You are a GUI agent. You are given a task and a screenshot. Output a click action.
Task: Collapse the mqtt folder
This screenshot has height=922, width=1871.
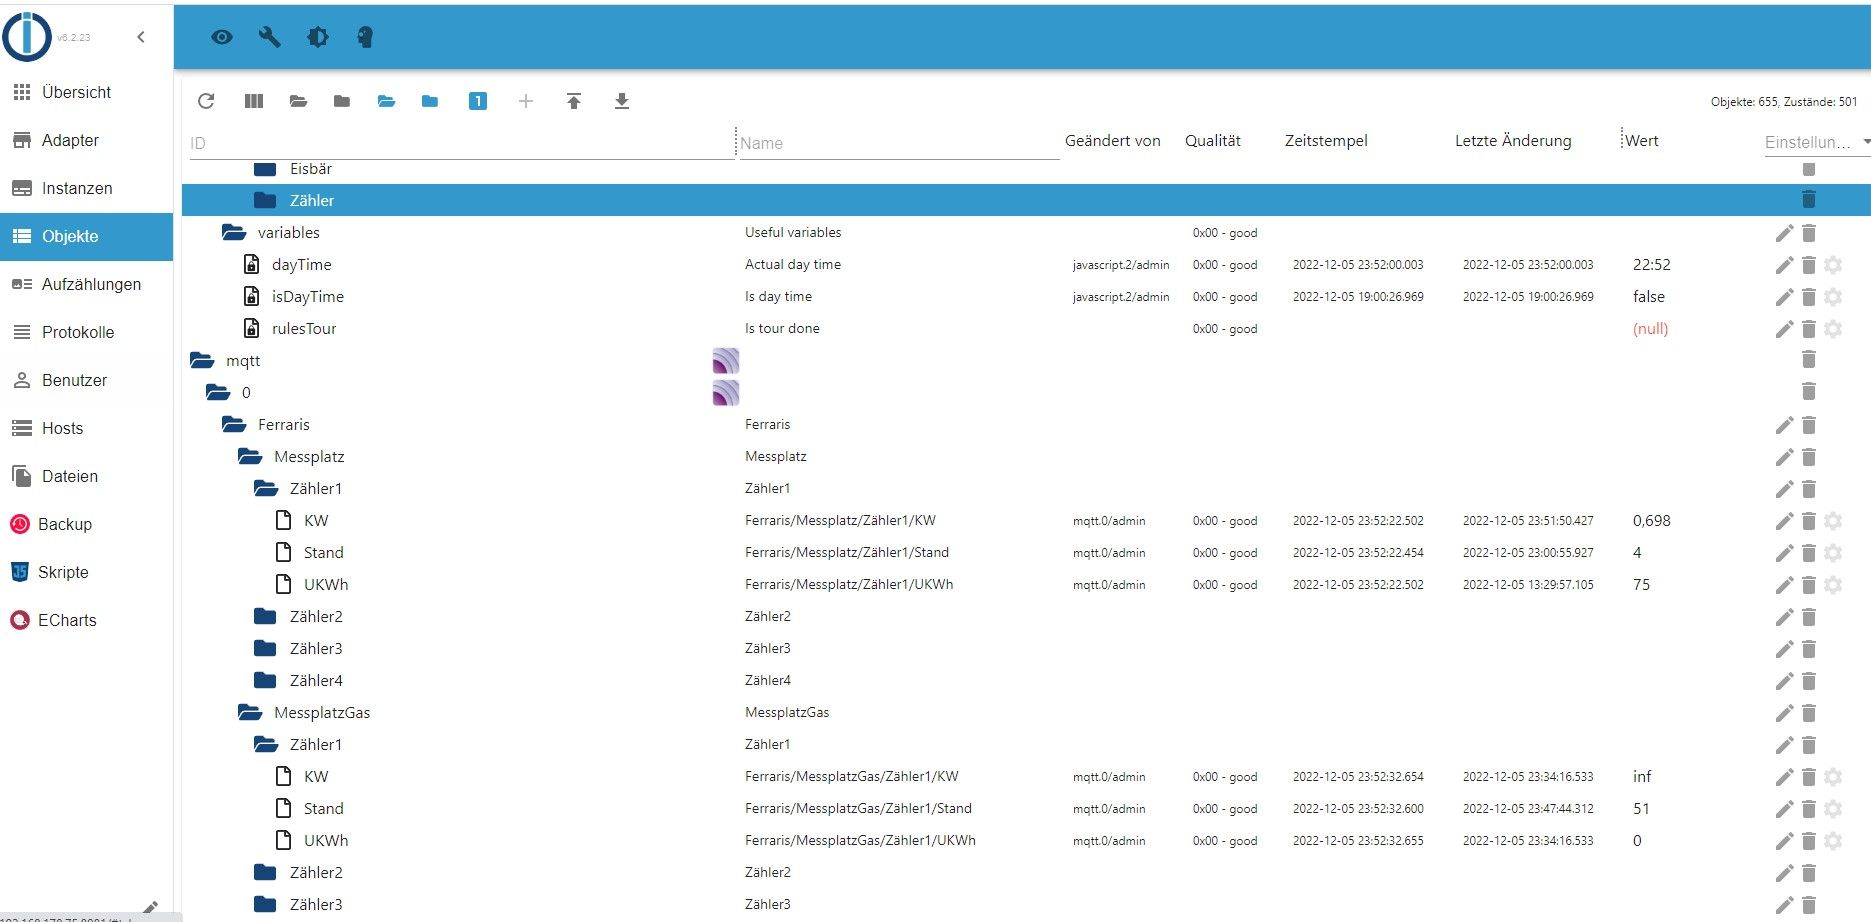tap(202, 361)
